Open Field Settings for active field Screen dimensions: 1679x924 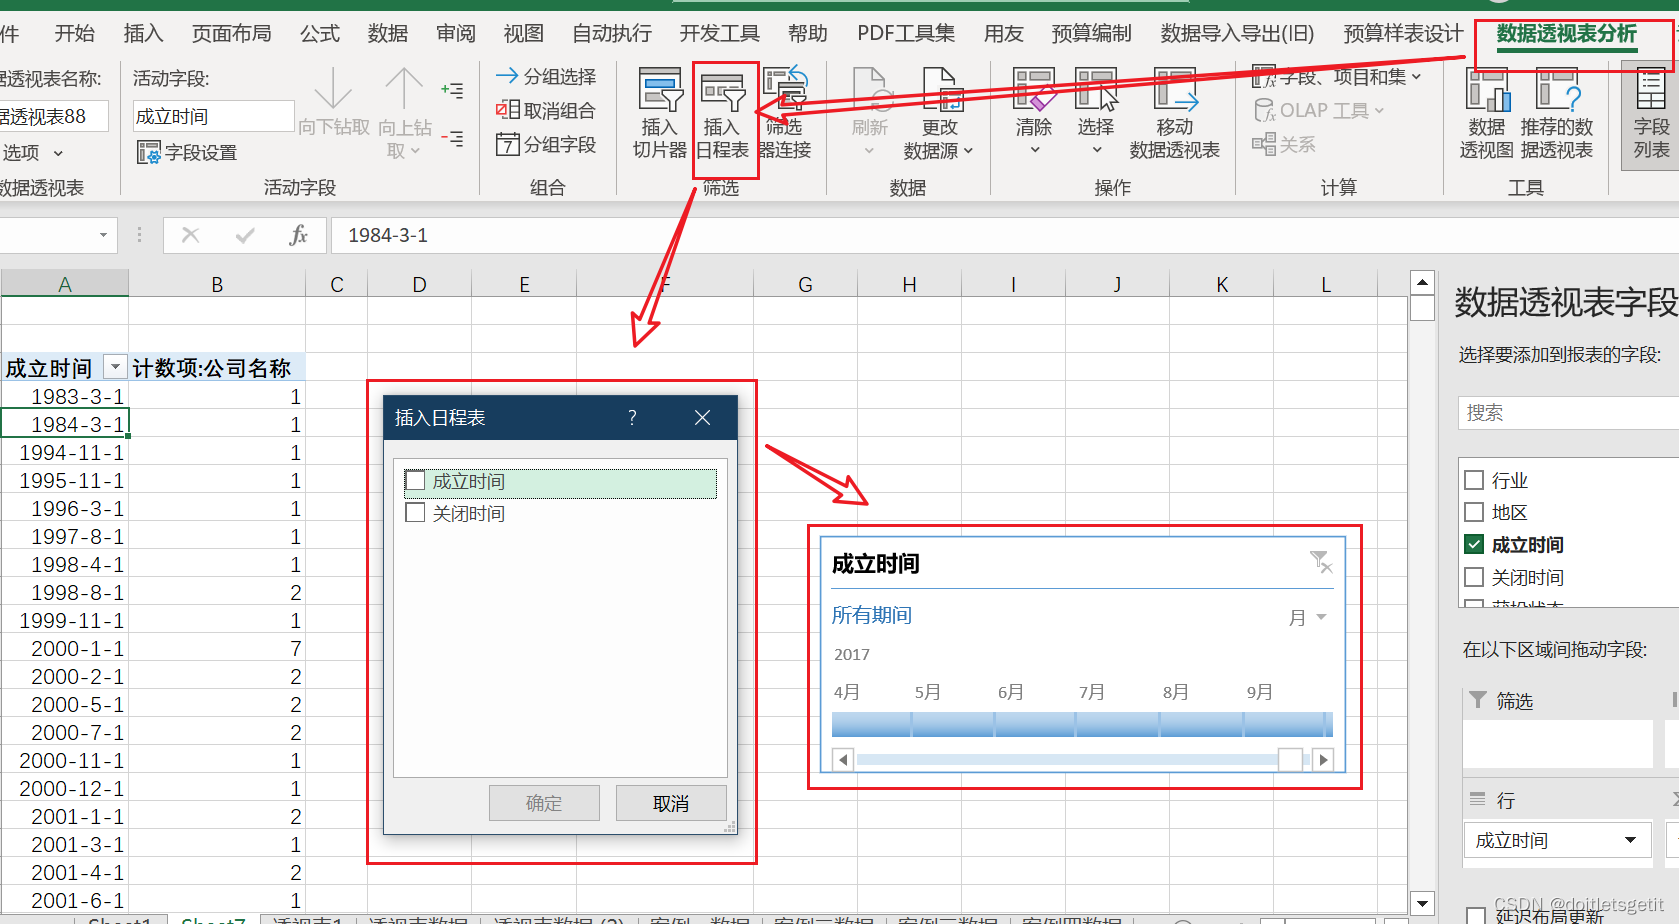point(188,152)
